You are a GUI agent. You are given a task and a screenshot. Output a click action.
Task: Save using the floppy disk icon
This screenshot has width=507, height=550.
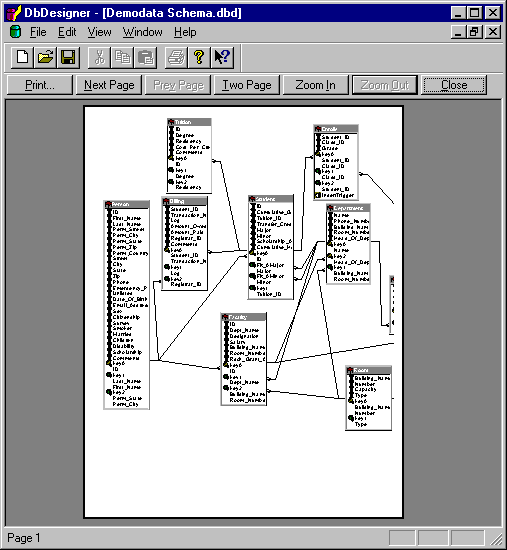tap(68, 57)
